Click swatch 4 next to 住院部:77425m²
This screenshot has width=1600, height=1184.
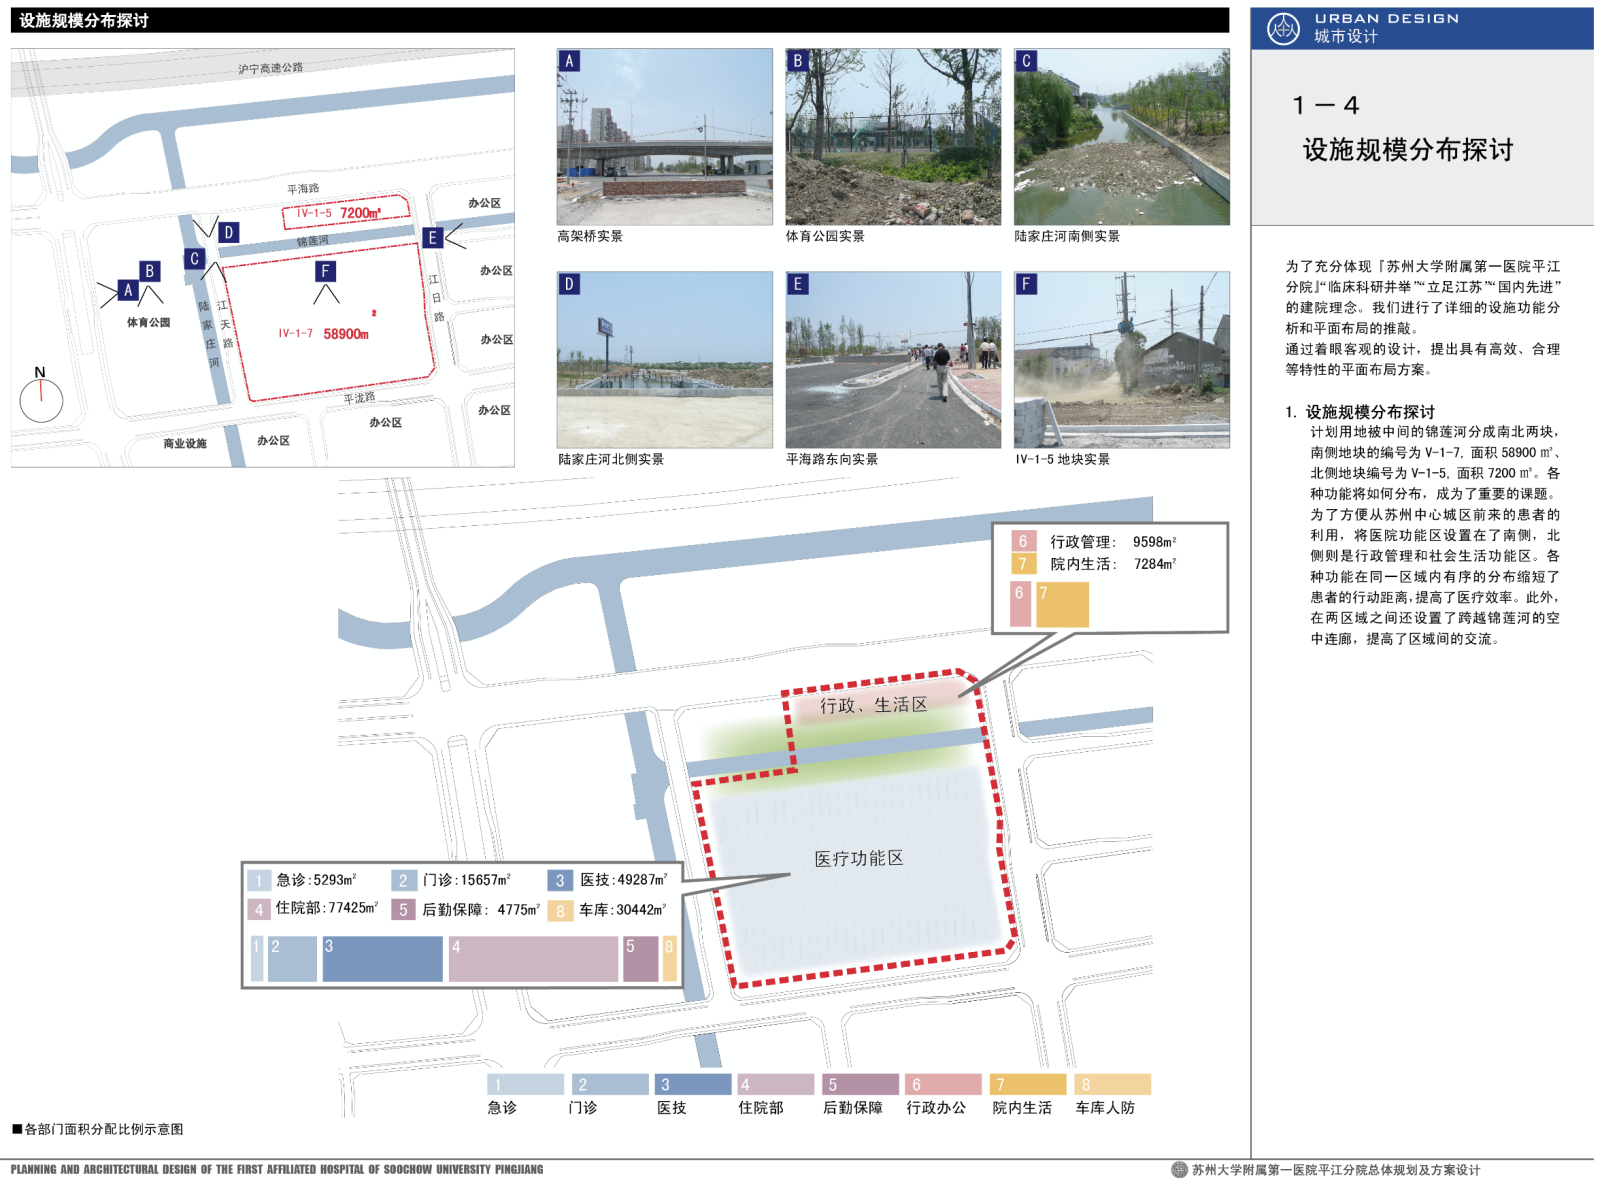coord(259,910)
